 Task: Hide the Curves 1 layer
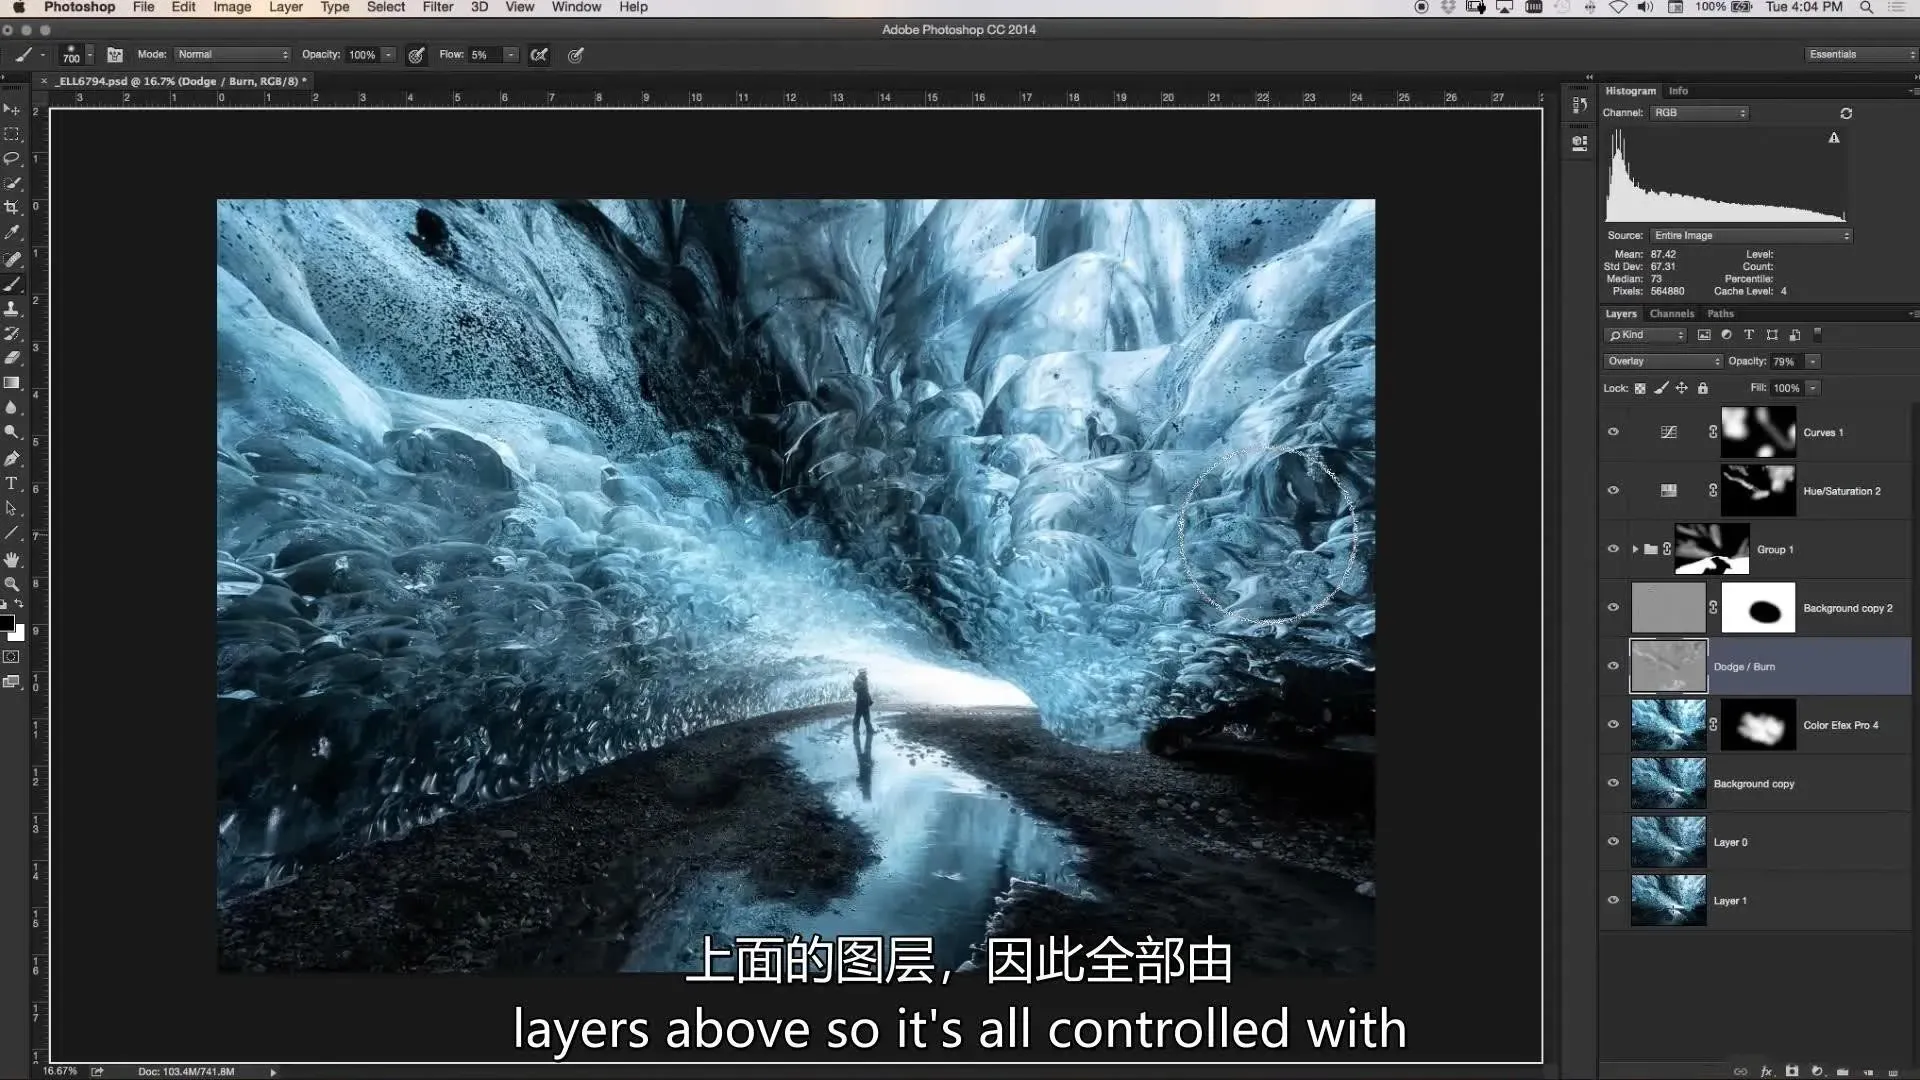1613,432
